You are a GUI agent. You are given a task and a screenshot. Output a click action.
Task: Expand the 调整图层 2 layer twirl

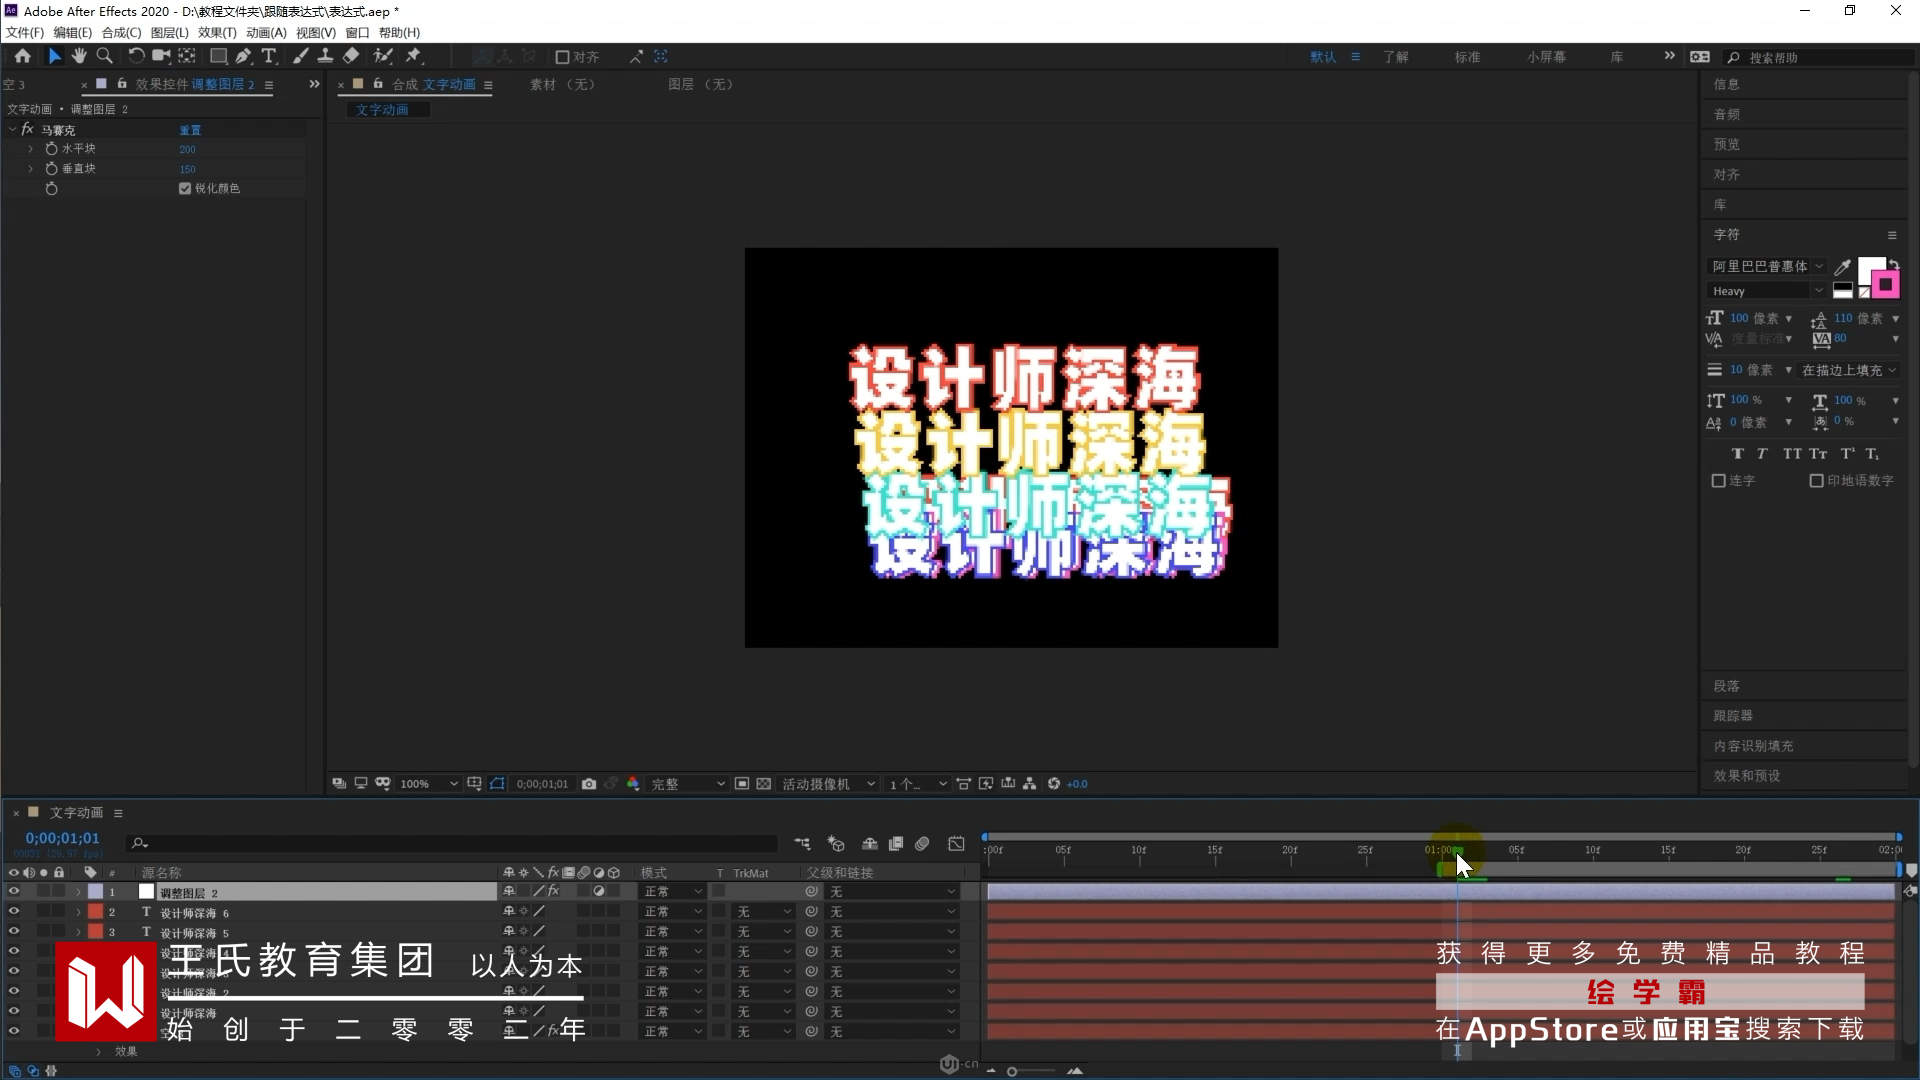(78, 892)
